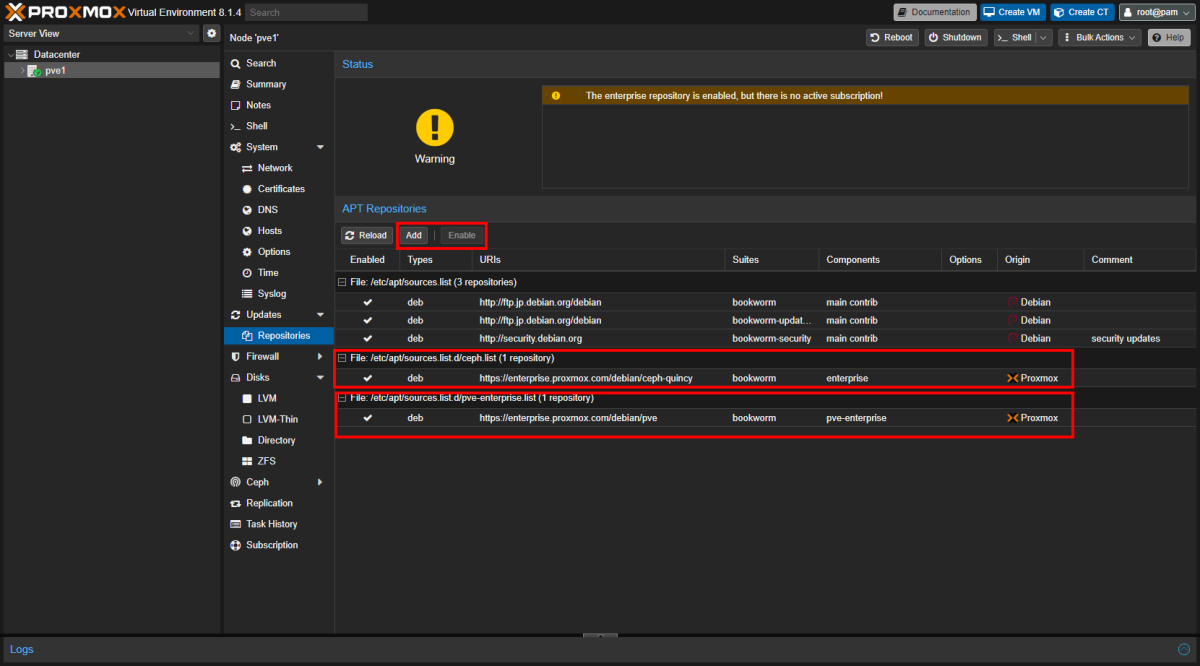Open the Directory storage page
1200x666 pixels.
[x=279, y=440]
